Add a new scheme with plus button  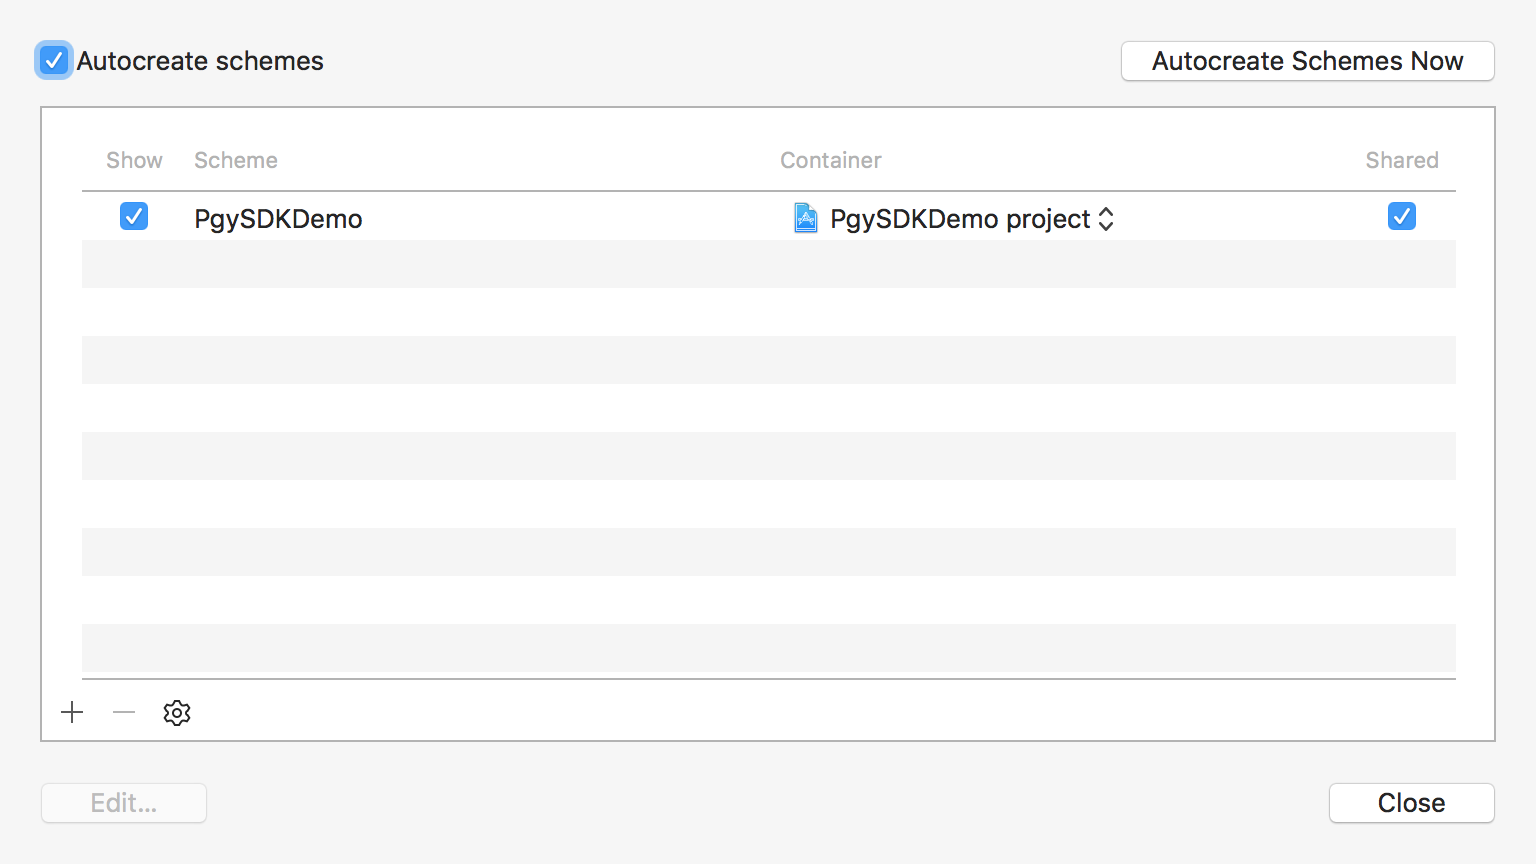pyautogui.click(x=72, y=712)
